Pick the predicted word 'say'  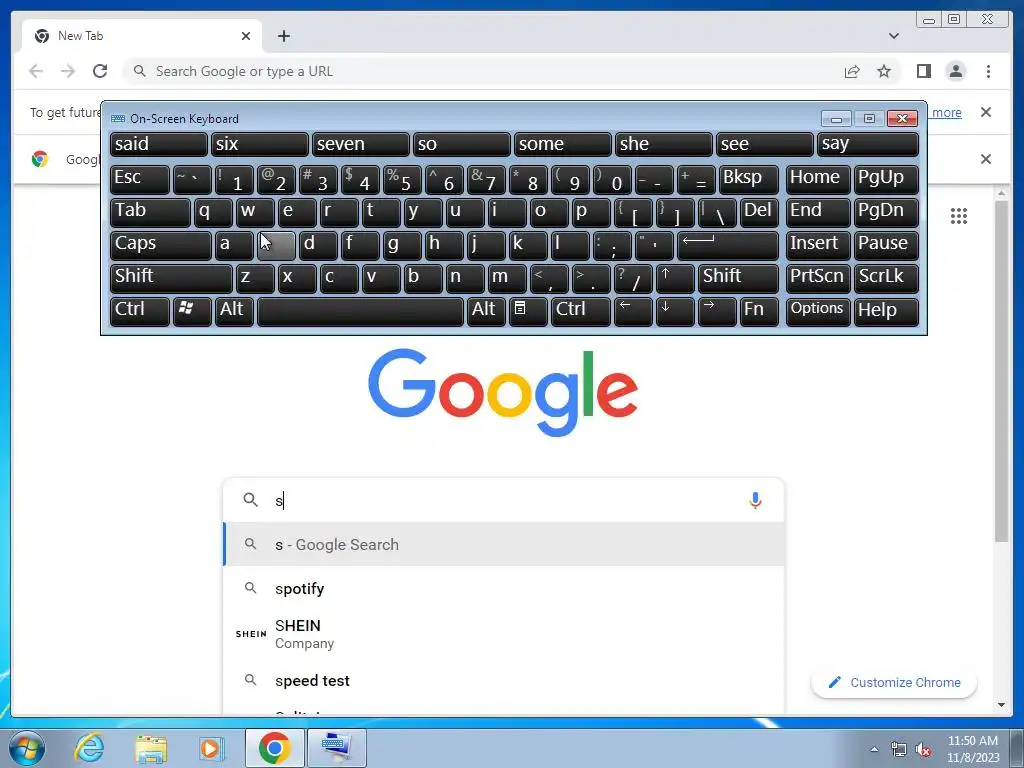[x=868, y=144]
